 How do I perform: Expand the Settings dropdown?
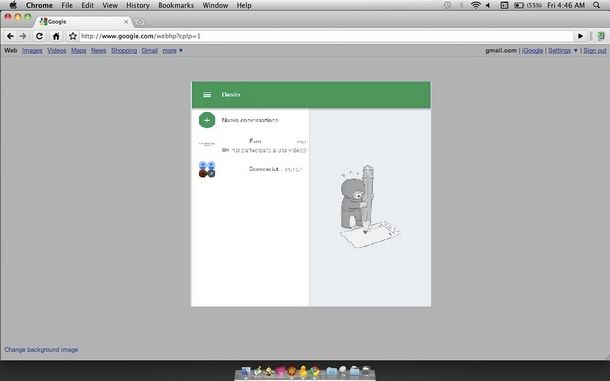pos(563,51)
